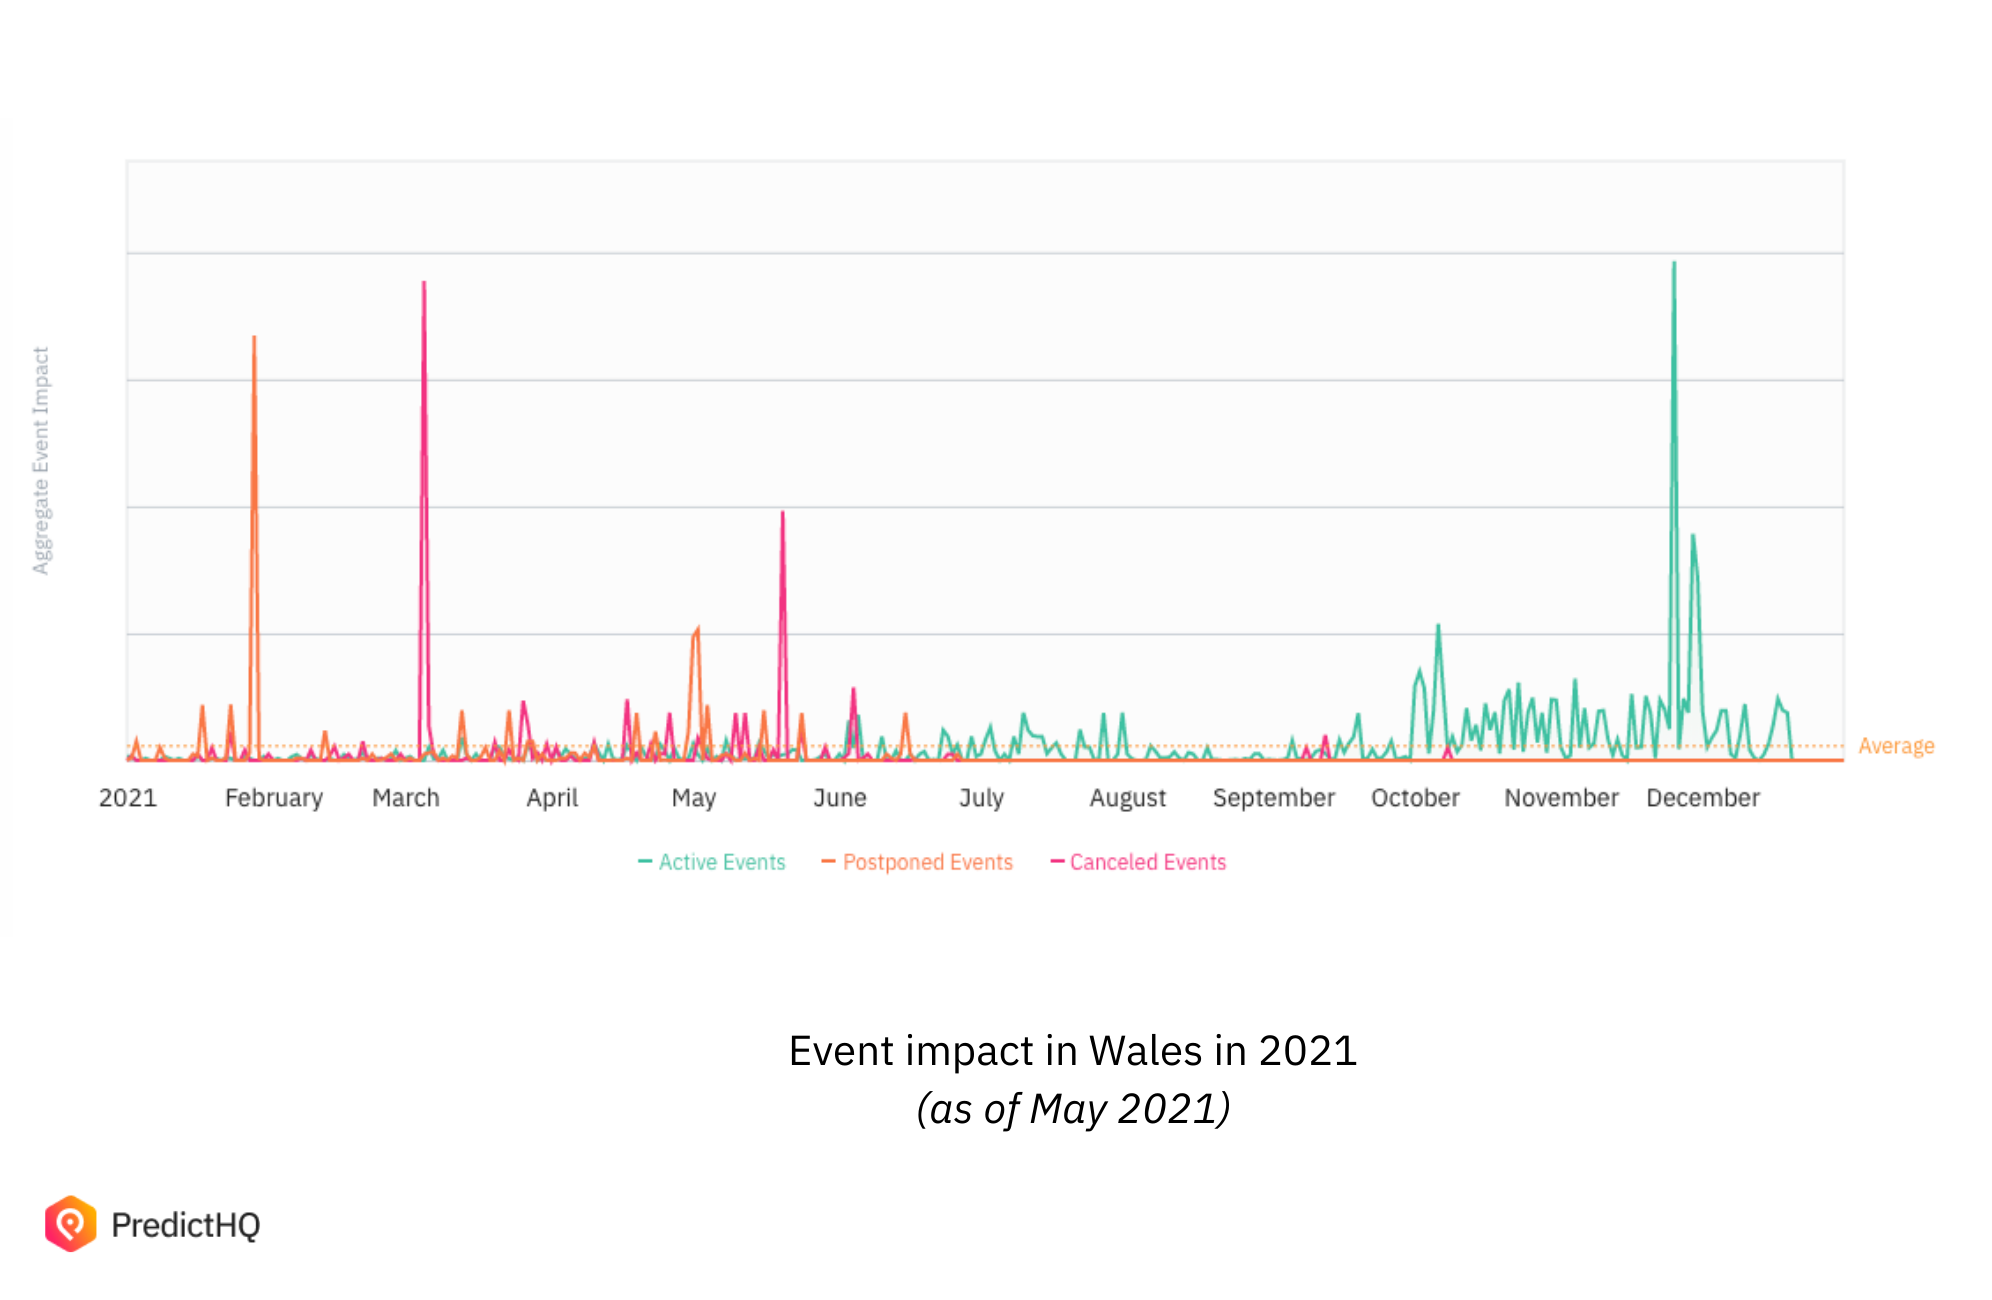
Task: Click the tall green December spike peak
Action: 1673,265
